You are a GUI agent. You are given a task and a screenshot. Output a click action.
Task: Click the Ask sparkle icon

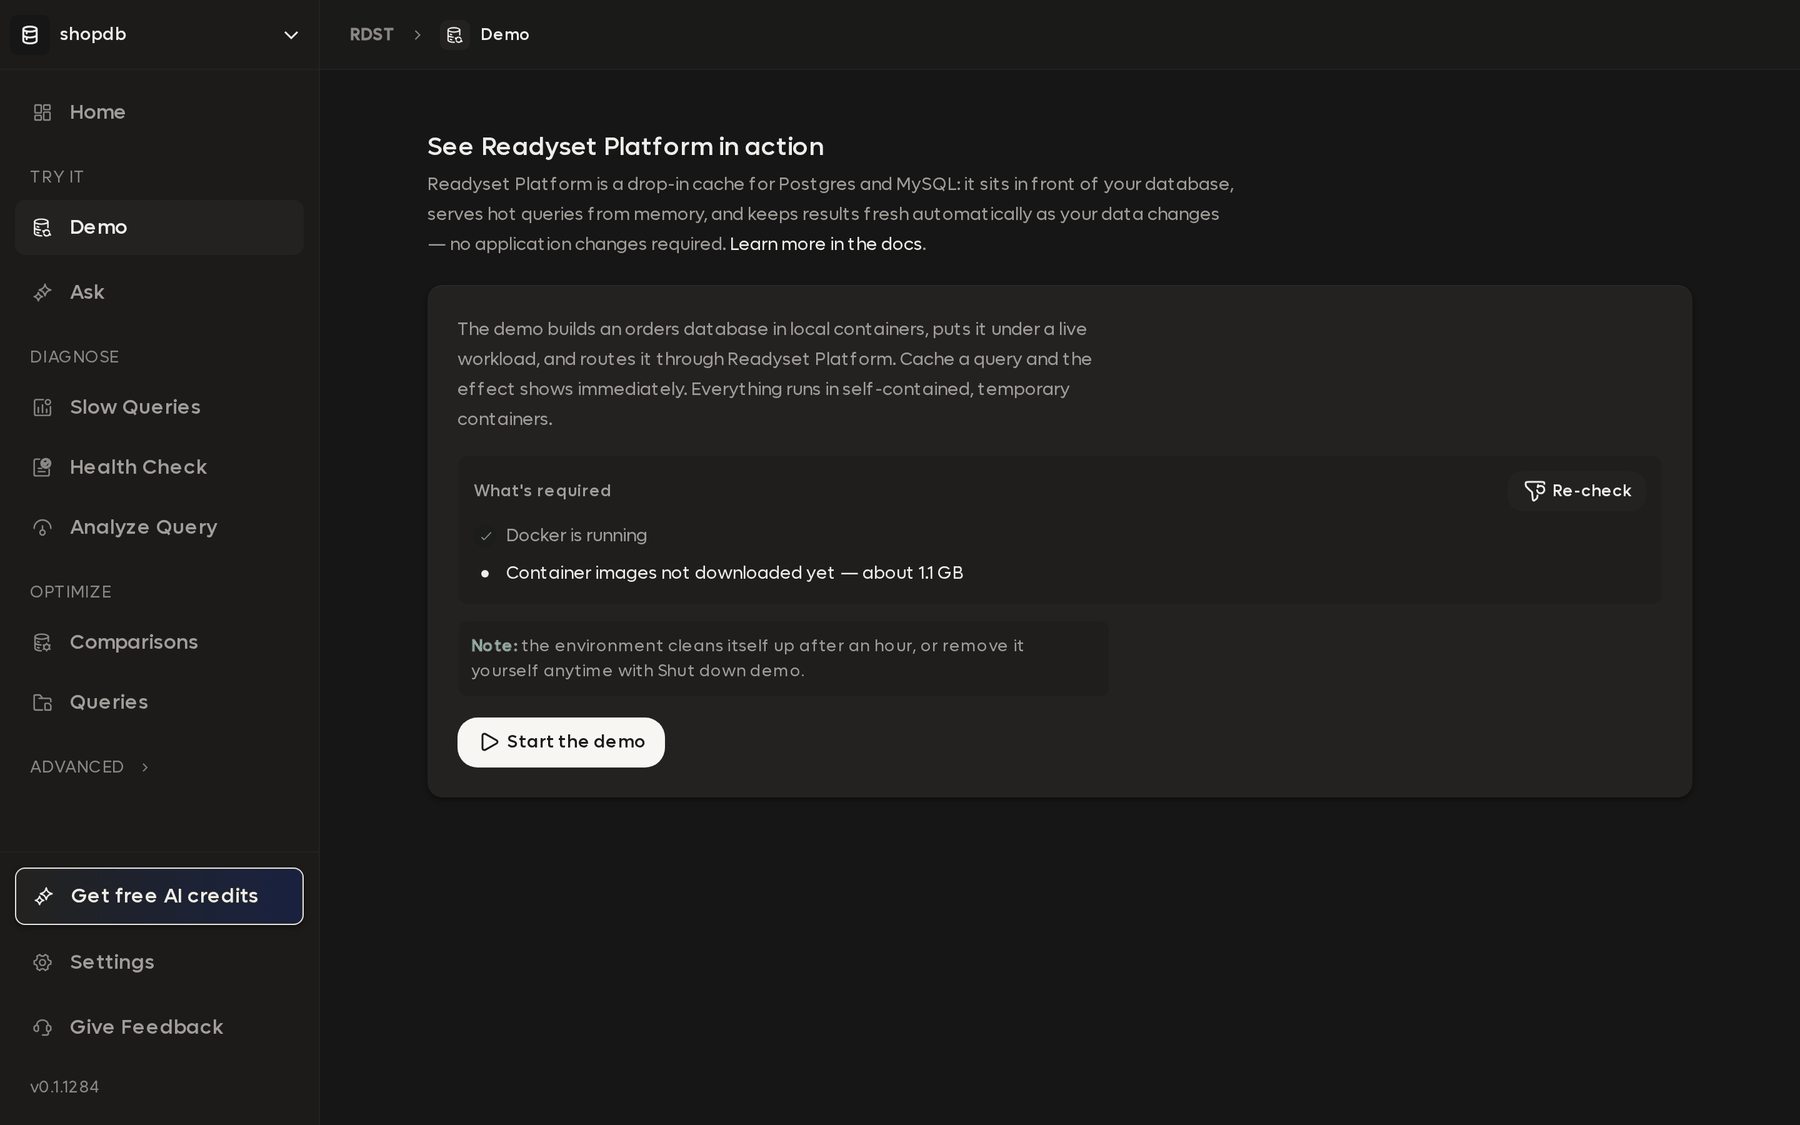(42, 293)
